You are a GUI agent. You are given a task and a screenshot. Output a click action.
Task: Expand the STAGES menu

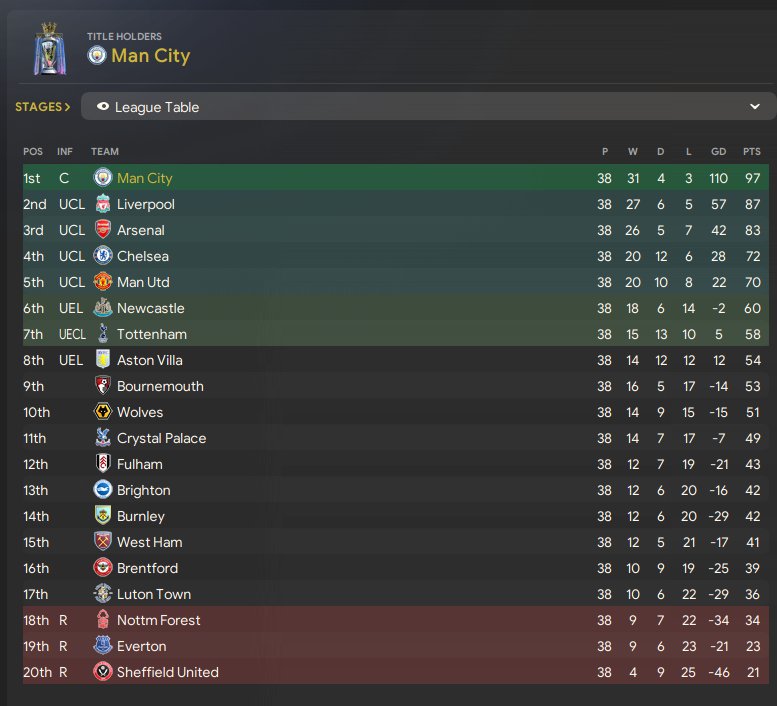point(43,107)
